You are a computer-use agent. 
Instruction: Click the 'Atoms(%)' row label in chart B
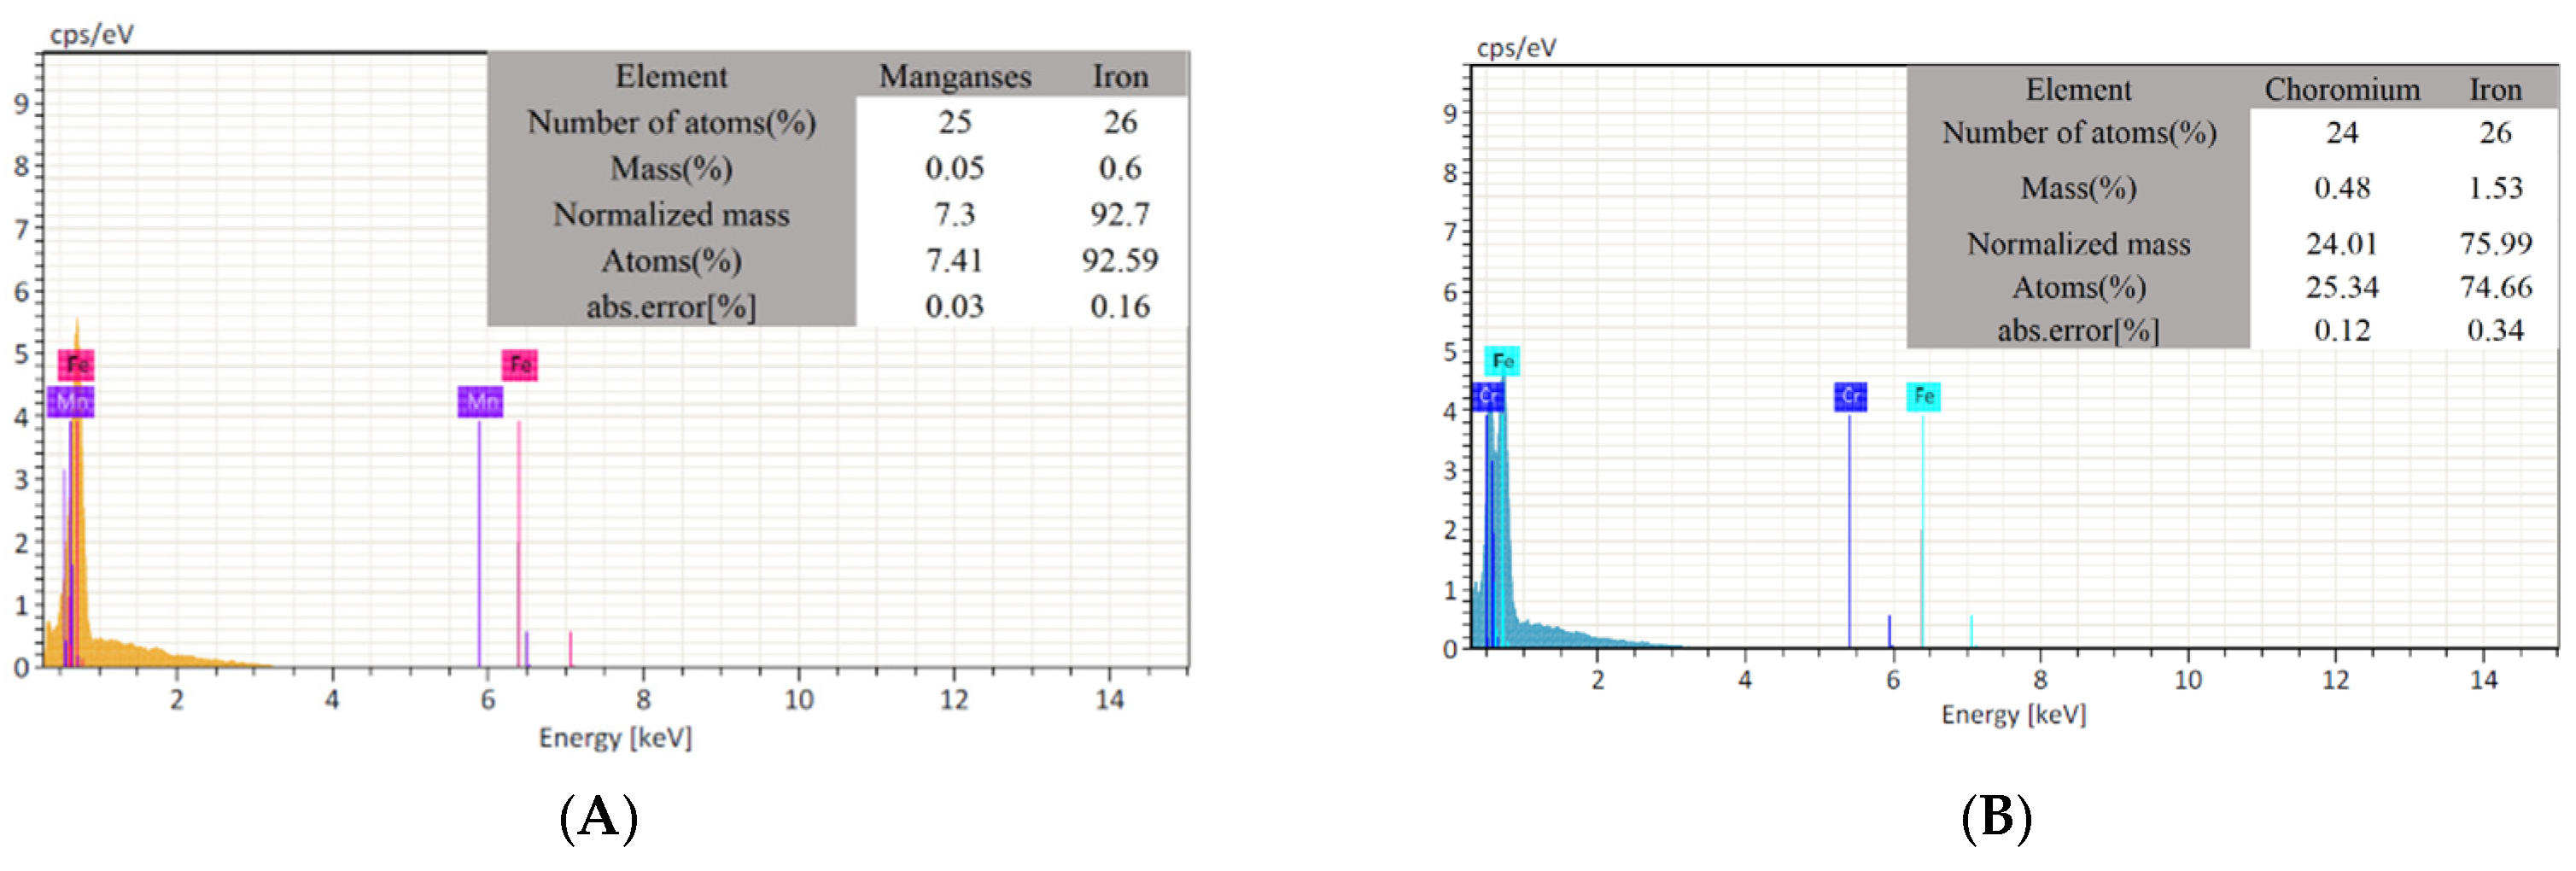point(2078,288)
